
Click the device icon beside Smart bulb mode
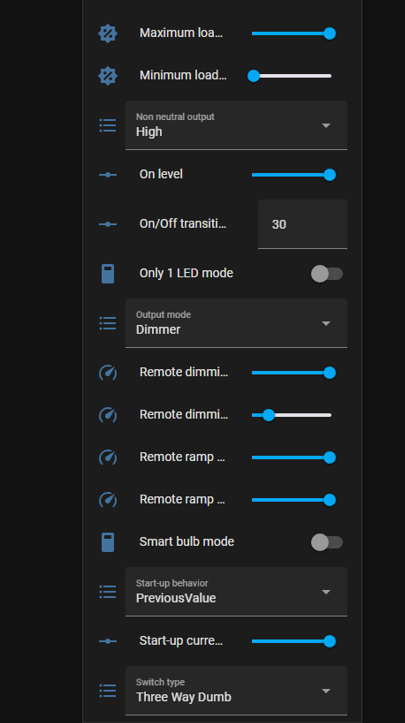tap(108, 542)
